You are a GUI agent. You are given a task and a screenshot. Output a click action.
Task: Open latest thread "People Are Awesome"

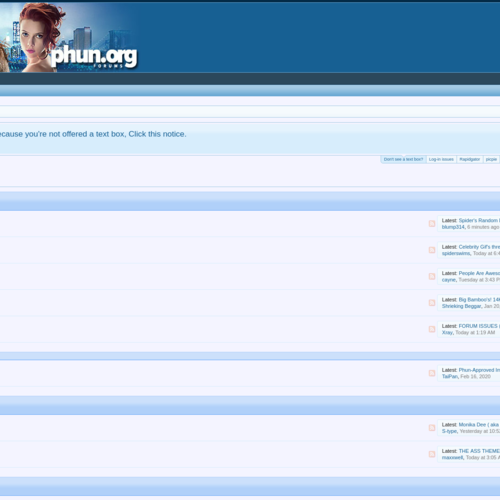coord(479,273)
